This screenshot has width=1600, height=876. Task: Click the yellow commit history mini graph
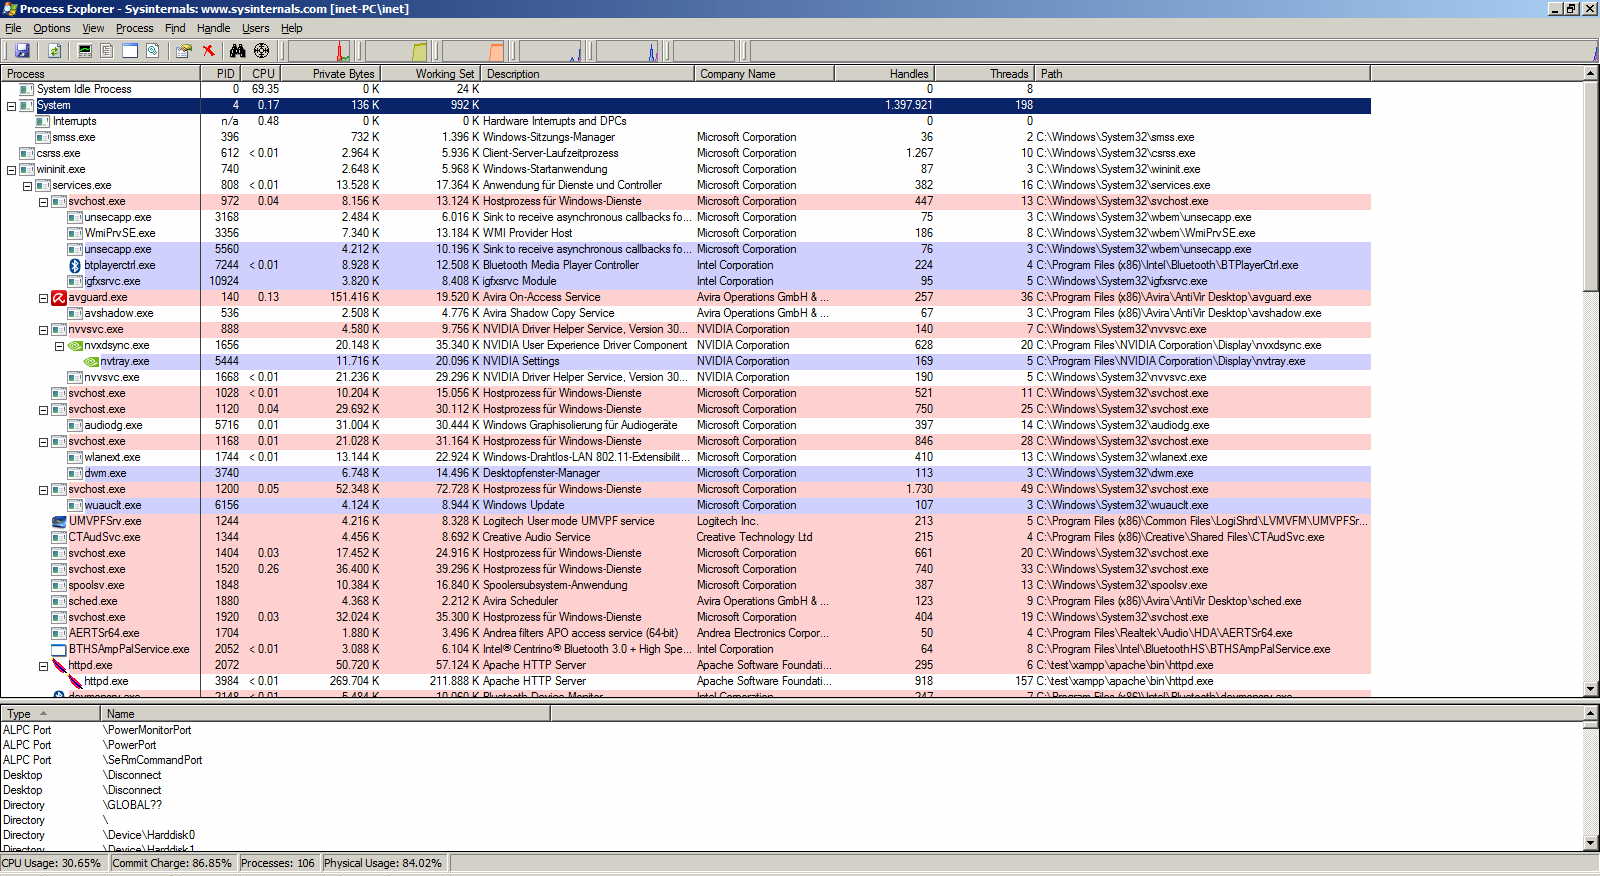pyautogui.click(x=398, y=51)
